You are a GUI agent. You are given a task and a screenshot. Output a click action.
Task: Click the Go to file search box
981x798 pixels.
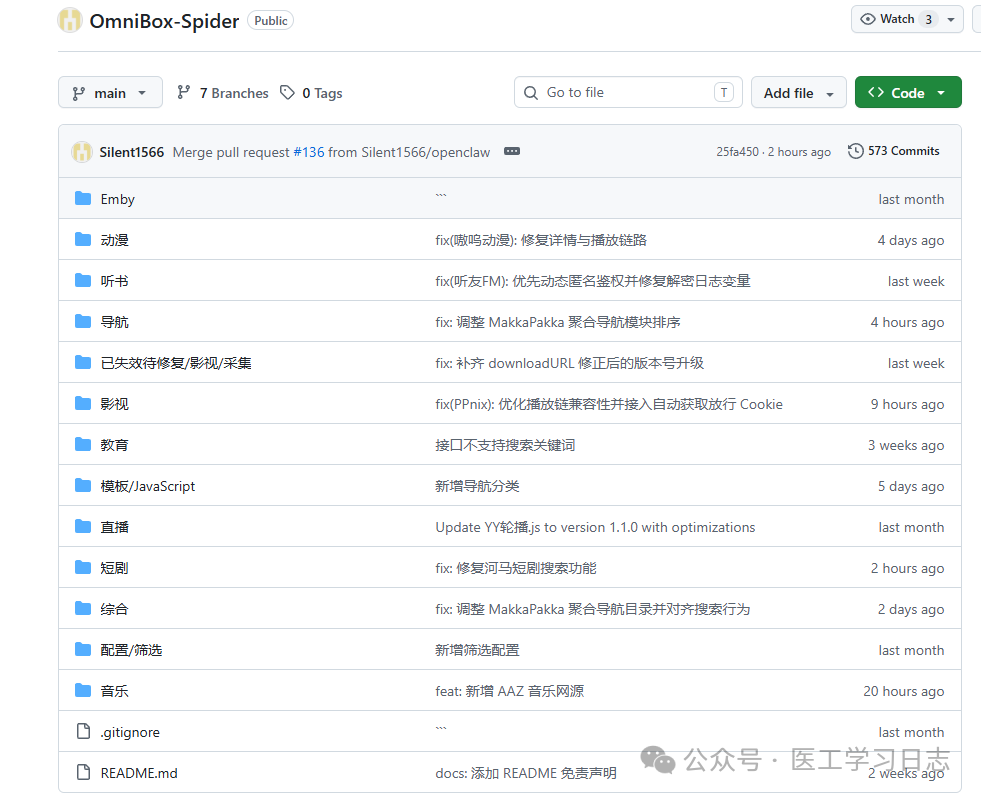[628, 91]
